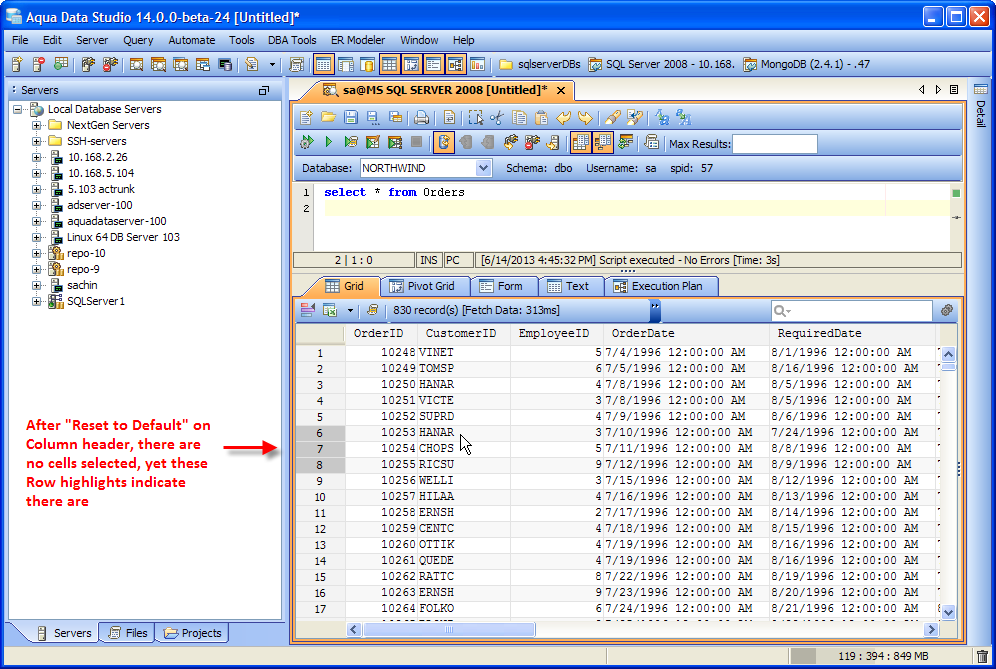The image size is (996, 669).
Task: Toggle the highlighted pivot icon in main toolbar
Action: pos(412,64)
